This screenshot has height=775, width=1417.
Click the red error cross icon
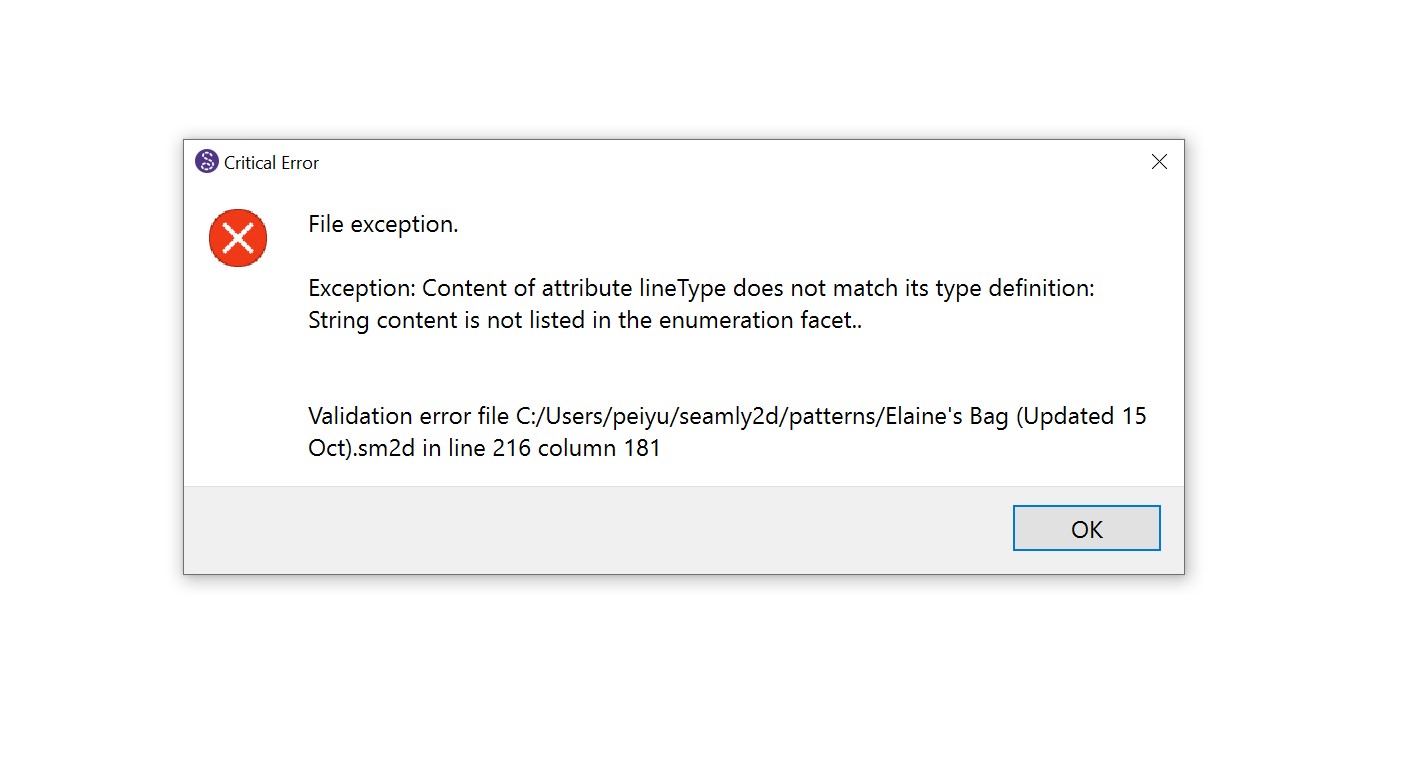pyautogui.click(x=238, y=238)
